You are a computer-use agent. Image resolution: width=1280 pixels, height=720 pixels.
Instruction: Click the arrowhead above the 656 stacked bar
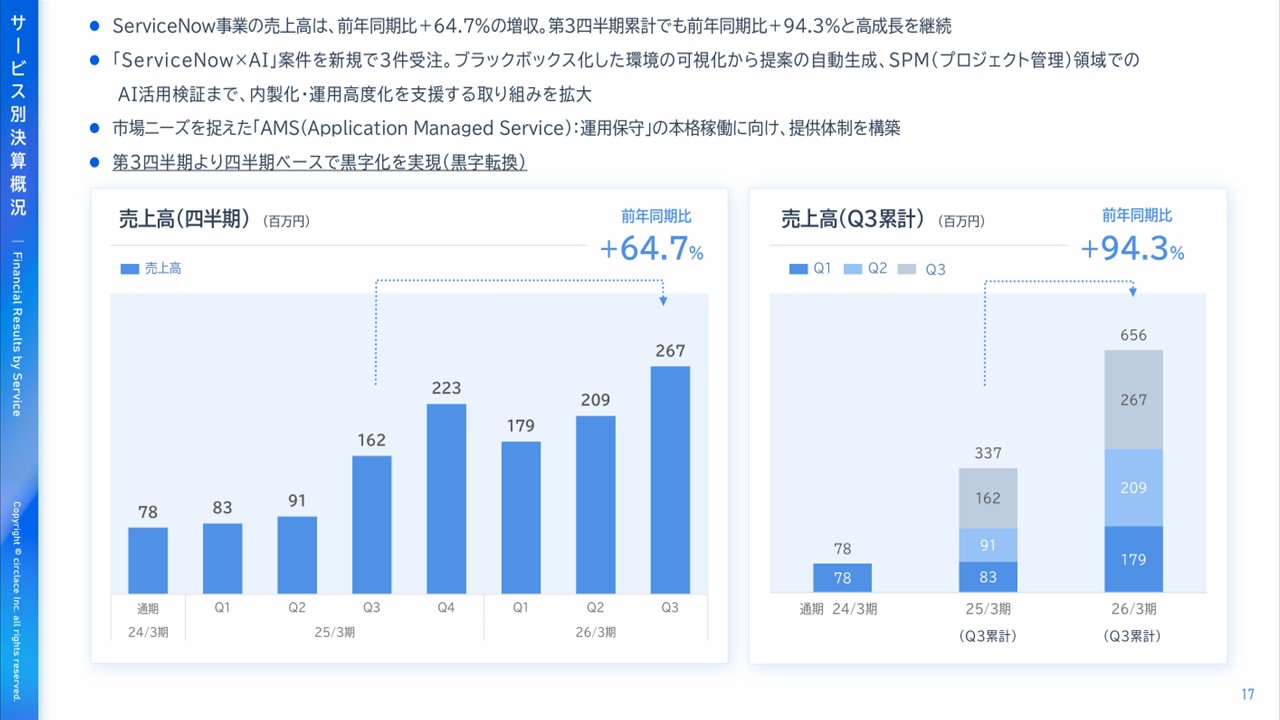(x=1134, y=291)
